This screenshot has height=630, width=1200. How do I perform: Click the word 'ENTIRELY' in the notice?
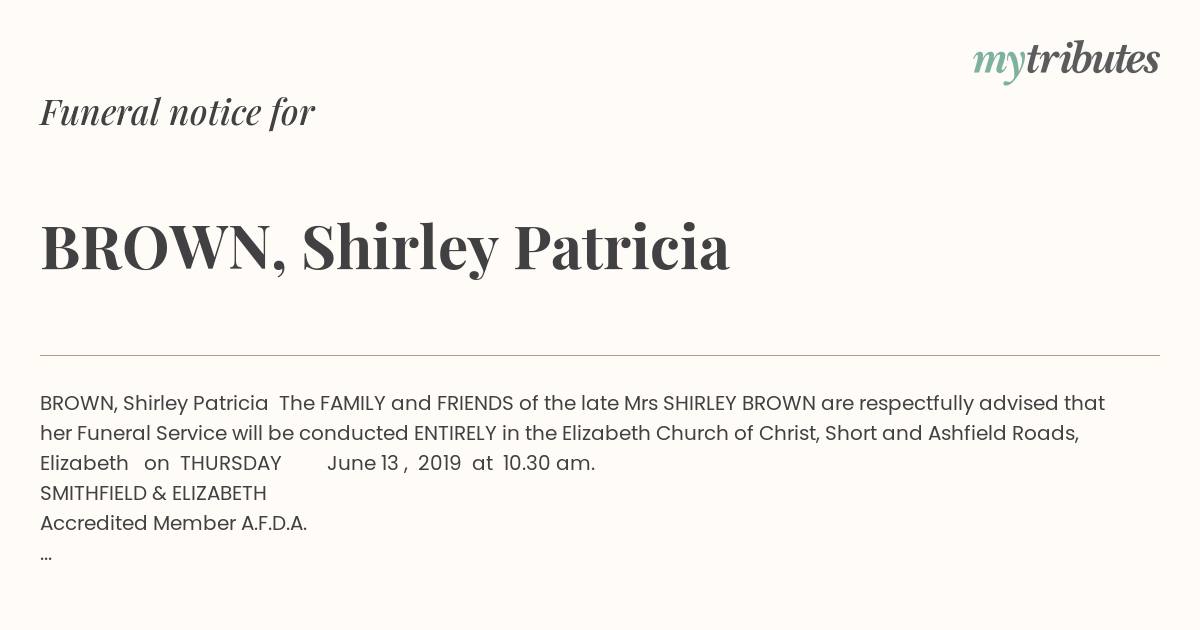455,433
